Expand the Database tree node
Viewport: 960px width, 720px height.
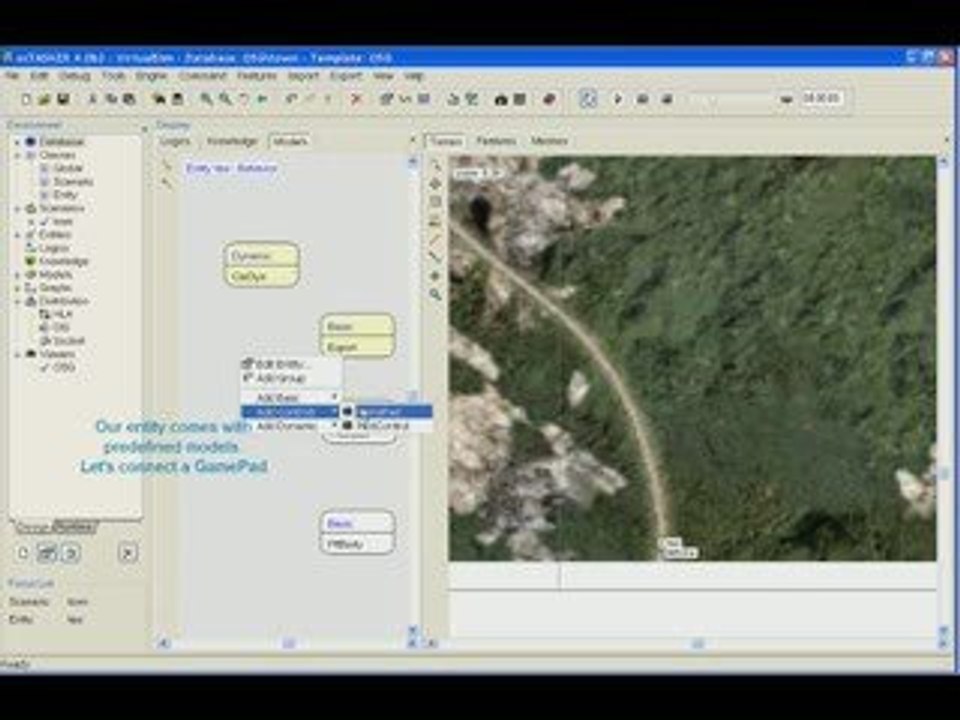coord(18,141)
